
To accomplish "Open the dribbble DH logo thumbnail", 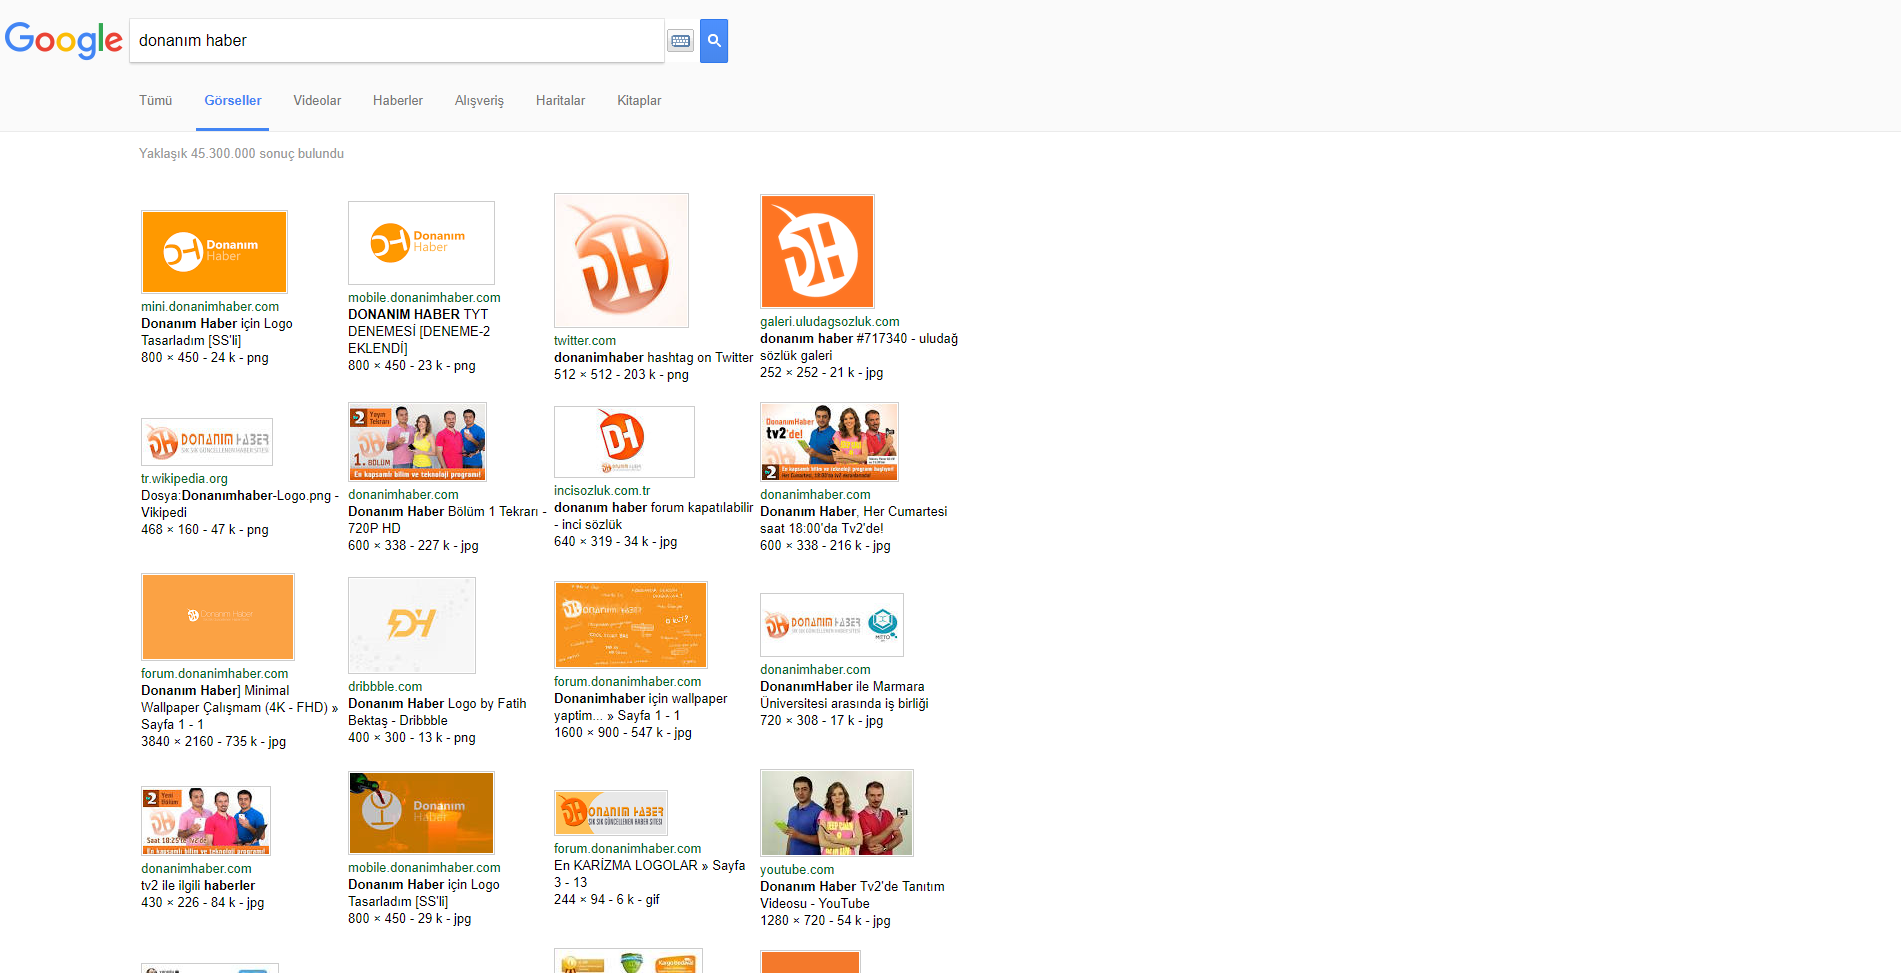I will [412, 625].
